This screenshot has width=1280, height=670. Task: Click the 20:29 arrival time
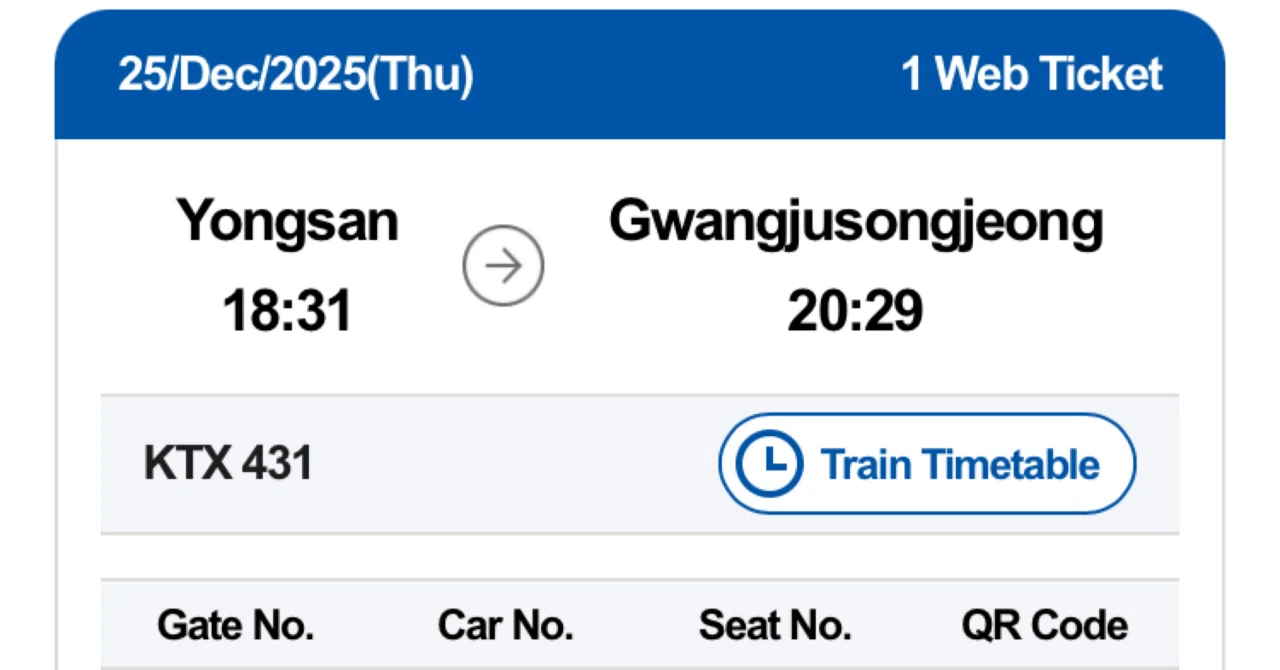(x=856, y=311)
